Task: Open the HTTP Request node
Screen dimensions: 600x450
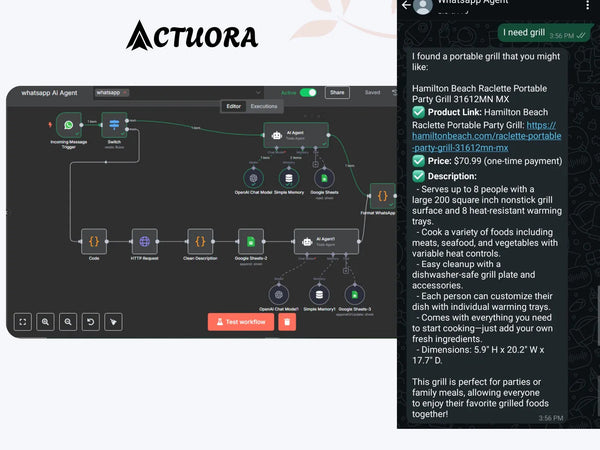Action: tap(144, 241)
